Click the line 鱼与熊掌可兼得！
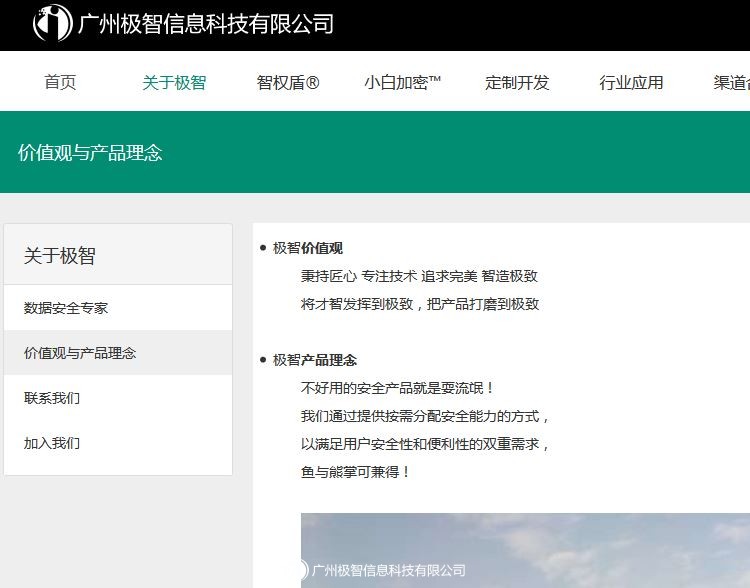The image size is (750, 588). point(356,472)
